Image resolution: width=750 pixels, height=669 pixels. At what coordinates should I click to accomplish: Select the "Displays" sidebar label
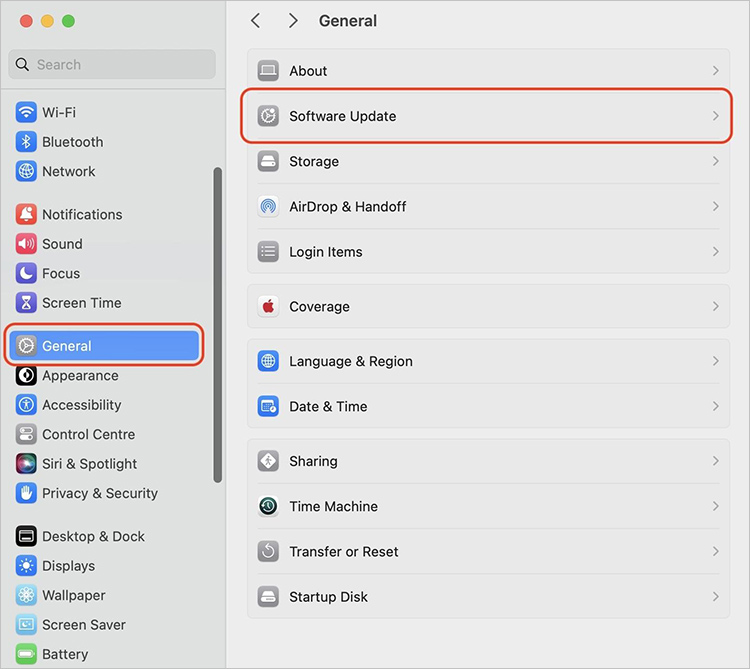coord(68,566)
